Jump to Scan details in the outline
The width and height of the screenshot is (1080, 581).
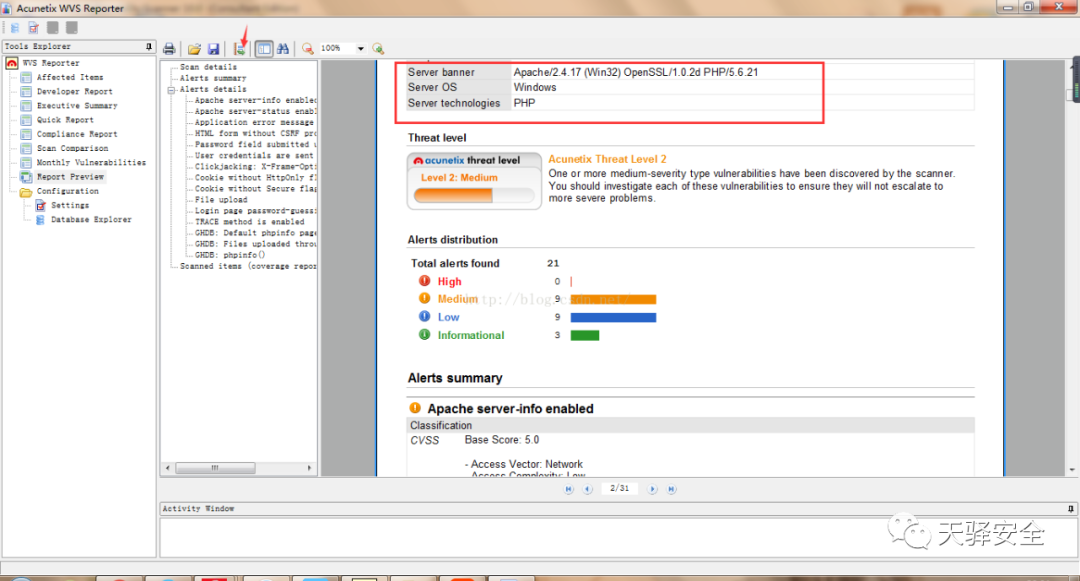click(x=208, y=67)
